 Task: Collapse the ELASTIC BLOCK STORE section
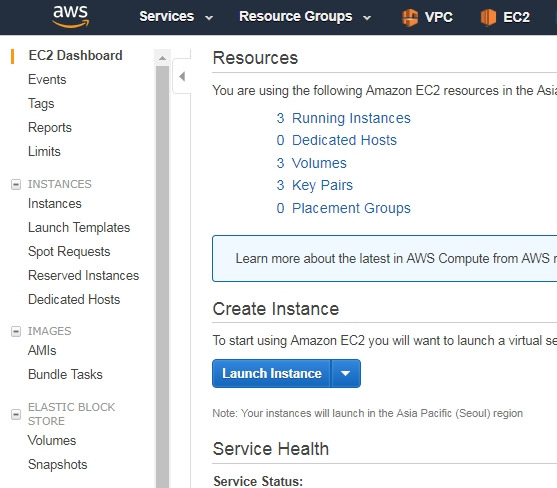(16, 414)
